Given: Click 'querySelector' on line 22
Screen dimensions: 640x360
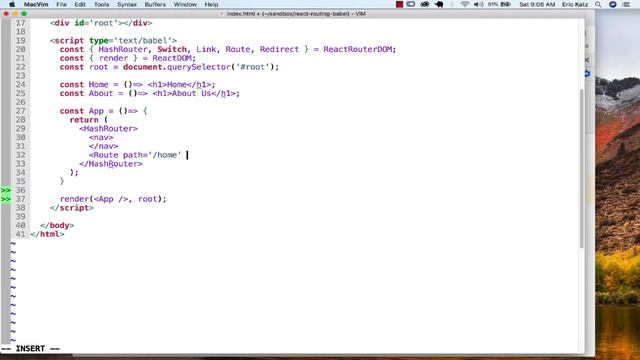Looking at the screenshot, I should [199, 67].
